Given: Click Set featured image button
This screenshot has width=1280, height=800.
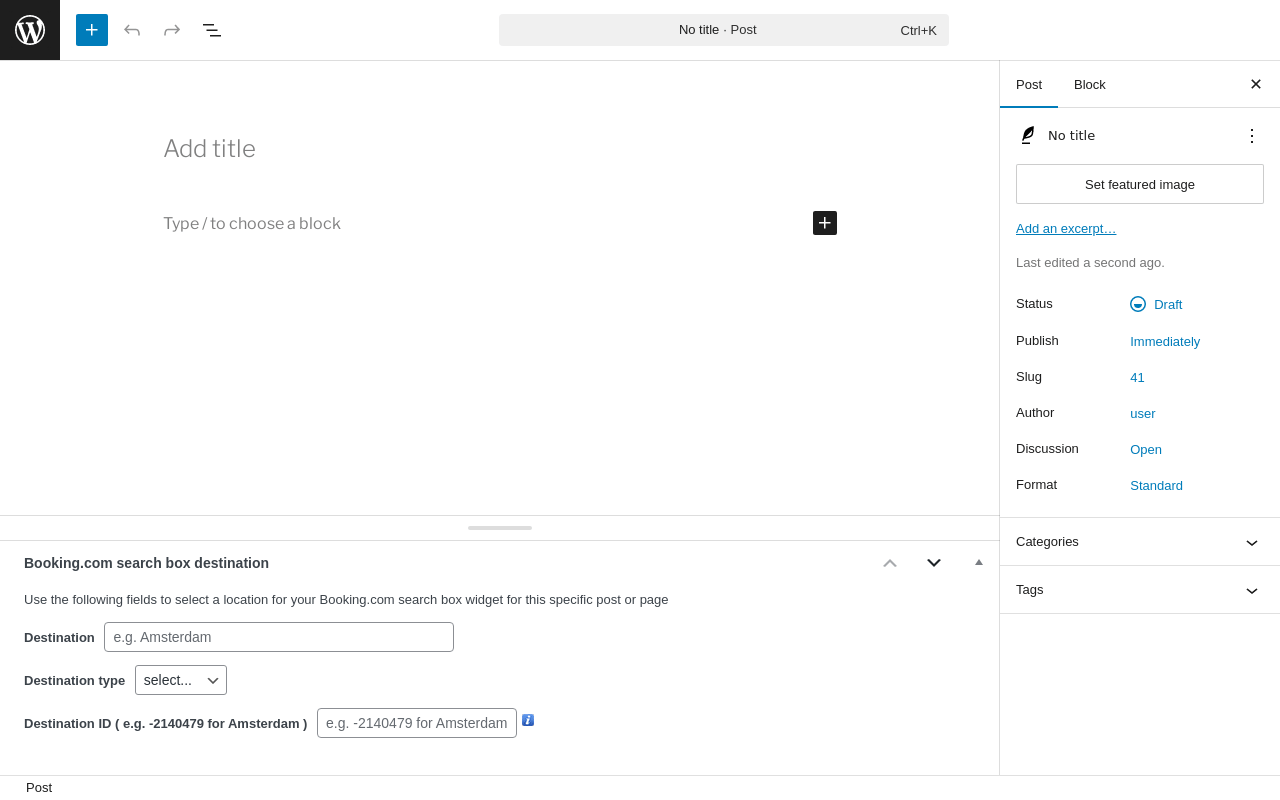Looking at the screenshot, I should coord(1140,184).
